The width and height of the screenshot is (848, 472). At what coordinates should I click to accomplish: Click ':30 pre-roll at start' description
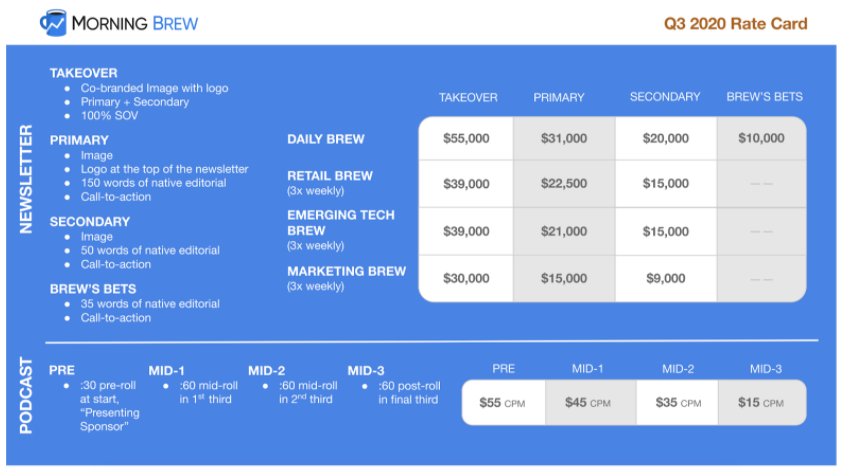tap(110, 406)
